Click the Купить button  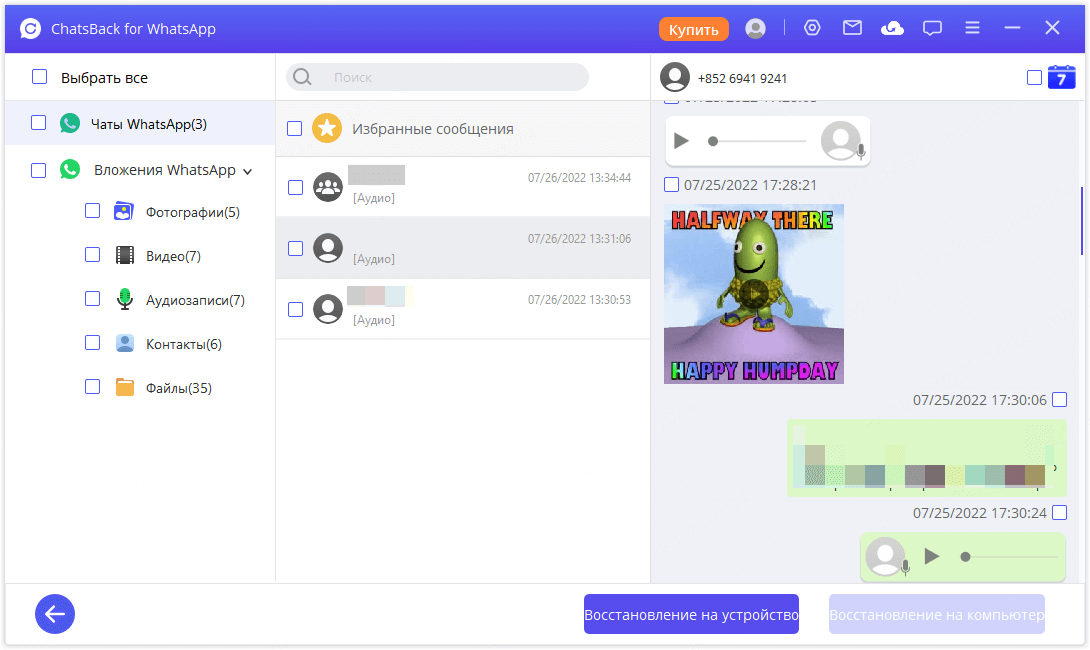tap(693, 29)
